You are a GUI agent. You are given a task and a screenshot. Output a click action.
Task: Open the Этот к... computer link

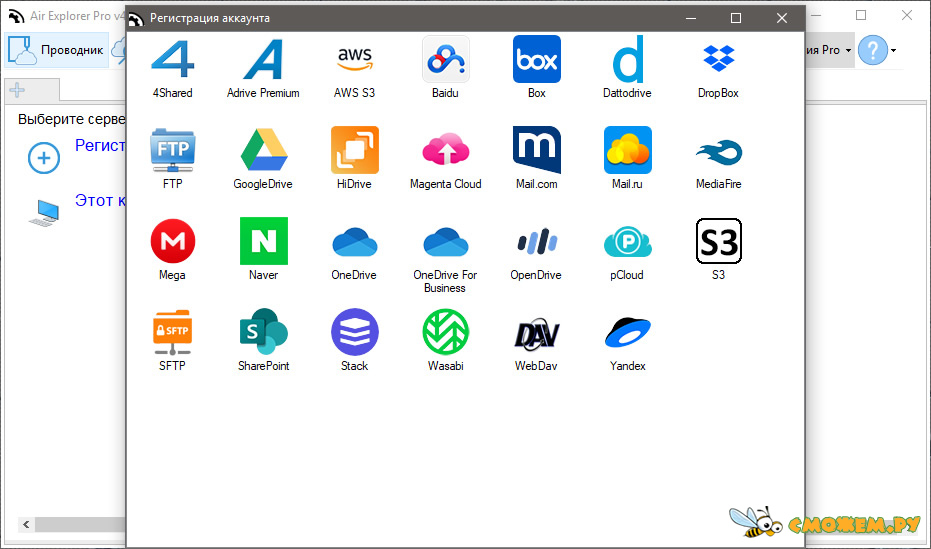pyautogui.click(x=100, y=201)
